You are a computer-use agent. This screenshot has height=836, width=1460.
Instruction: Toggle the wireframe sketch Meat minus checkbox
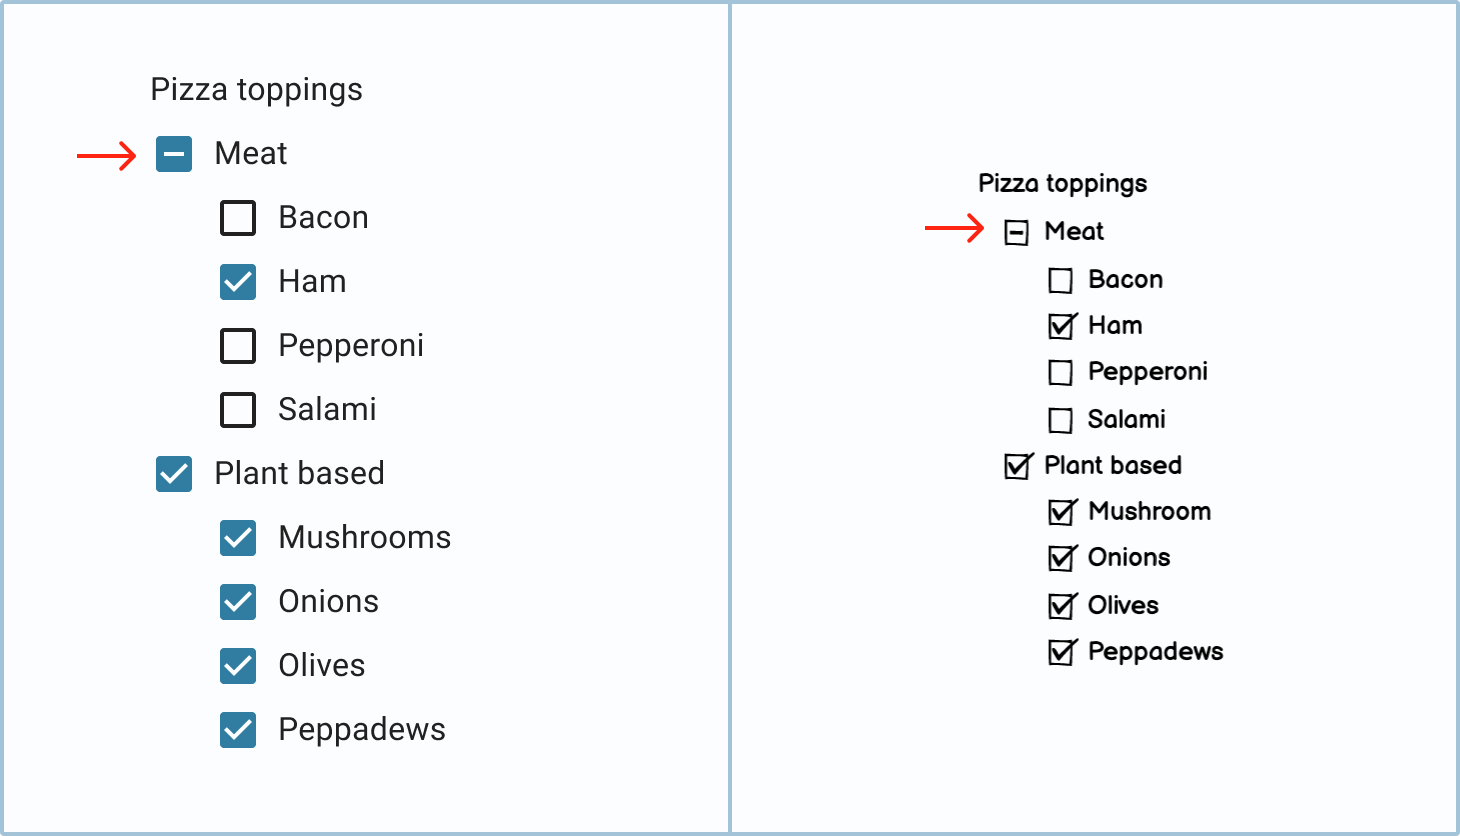[x=1016, y=233]
